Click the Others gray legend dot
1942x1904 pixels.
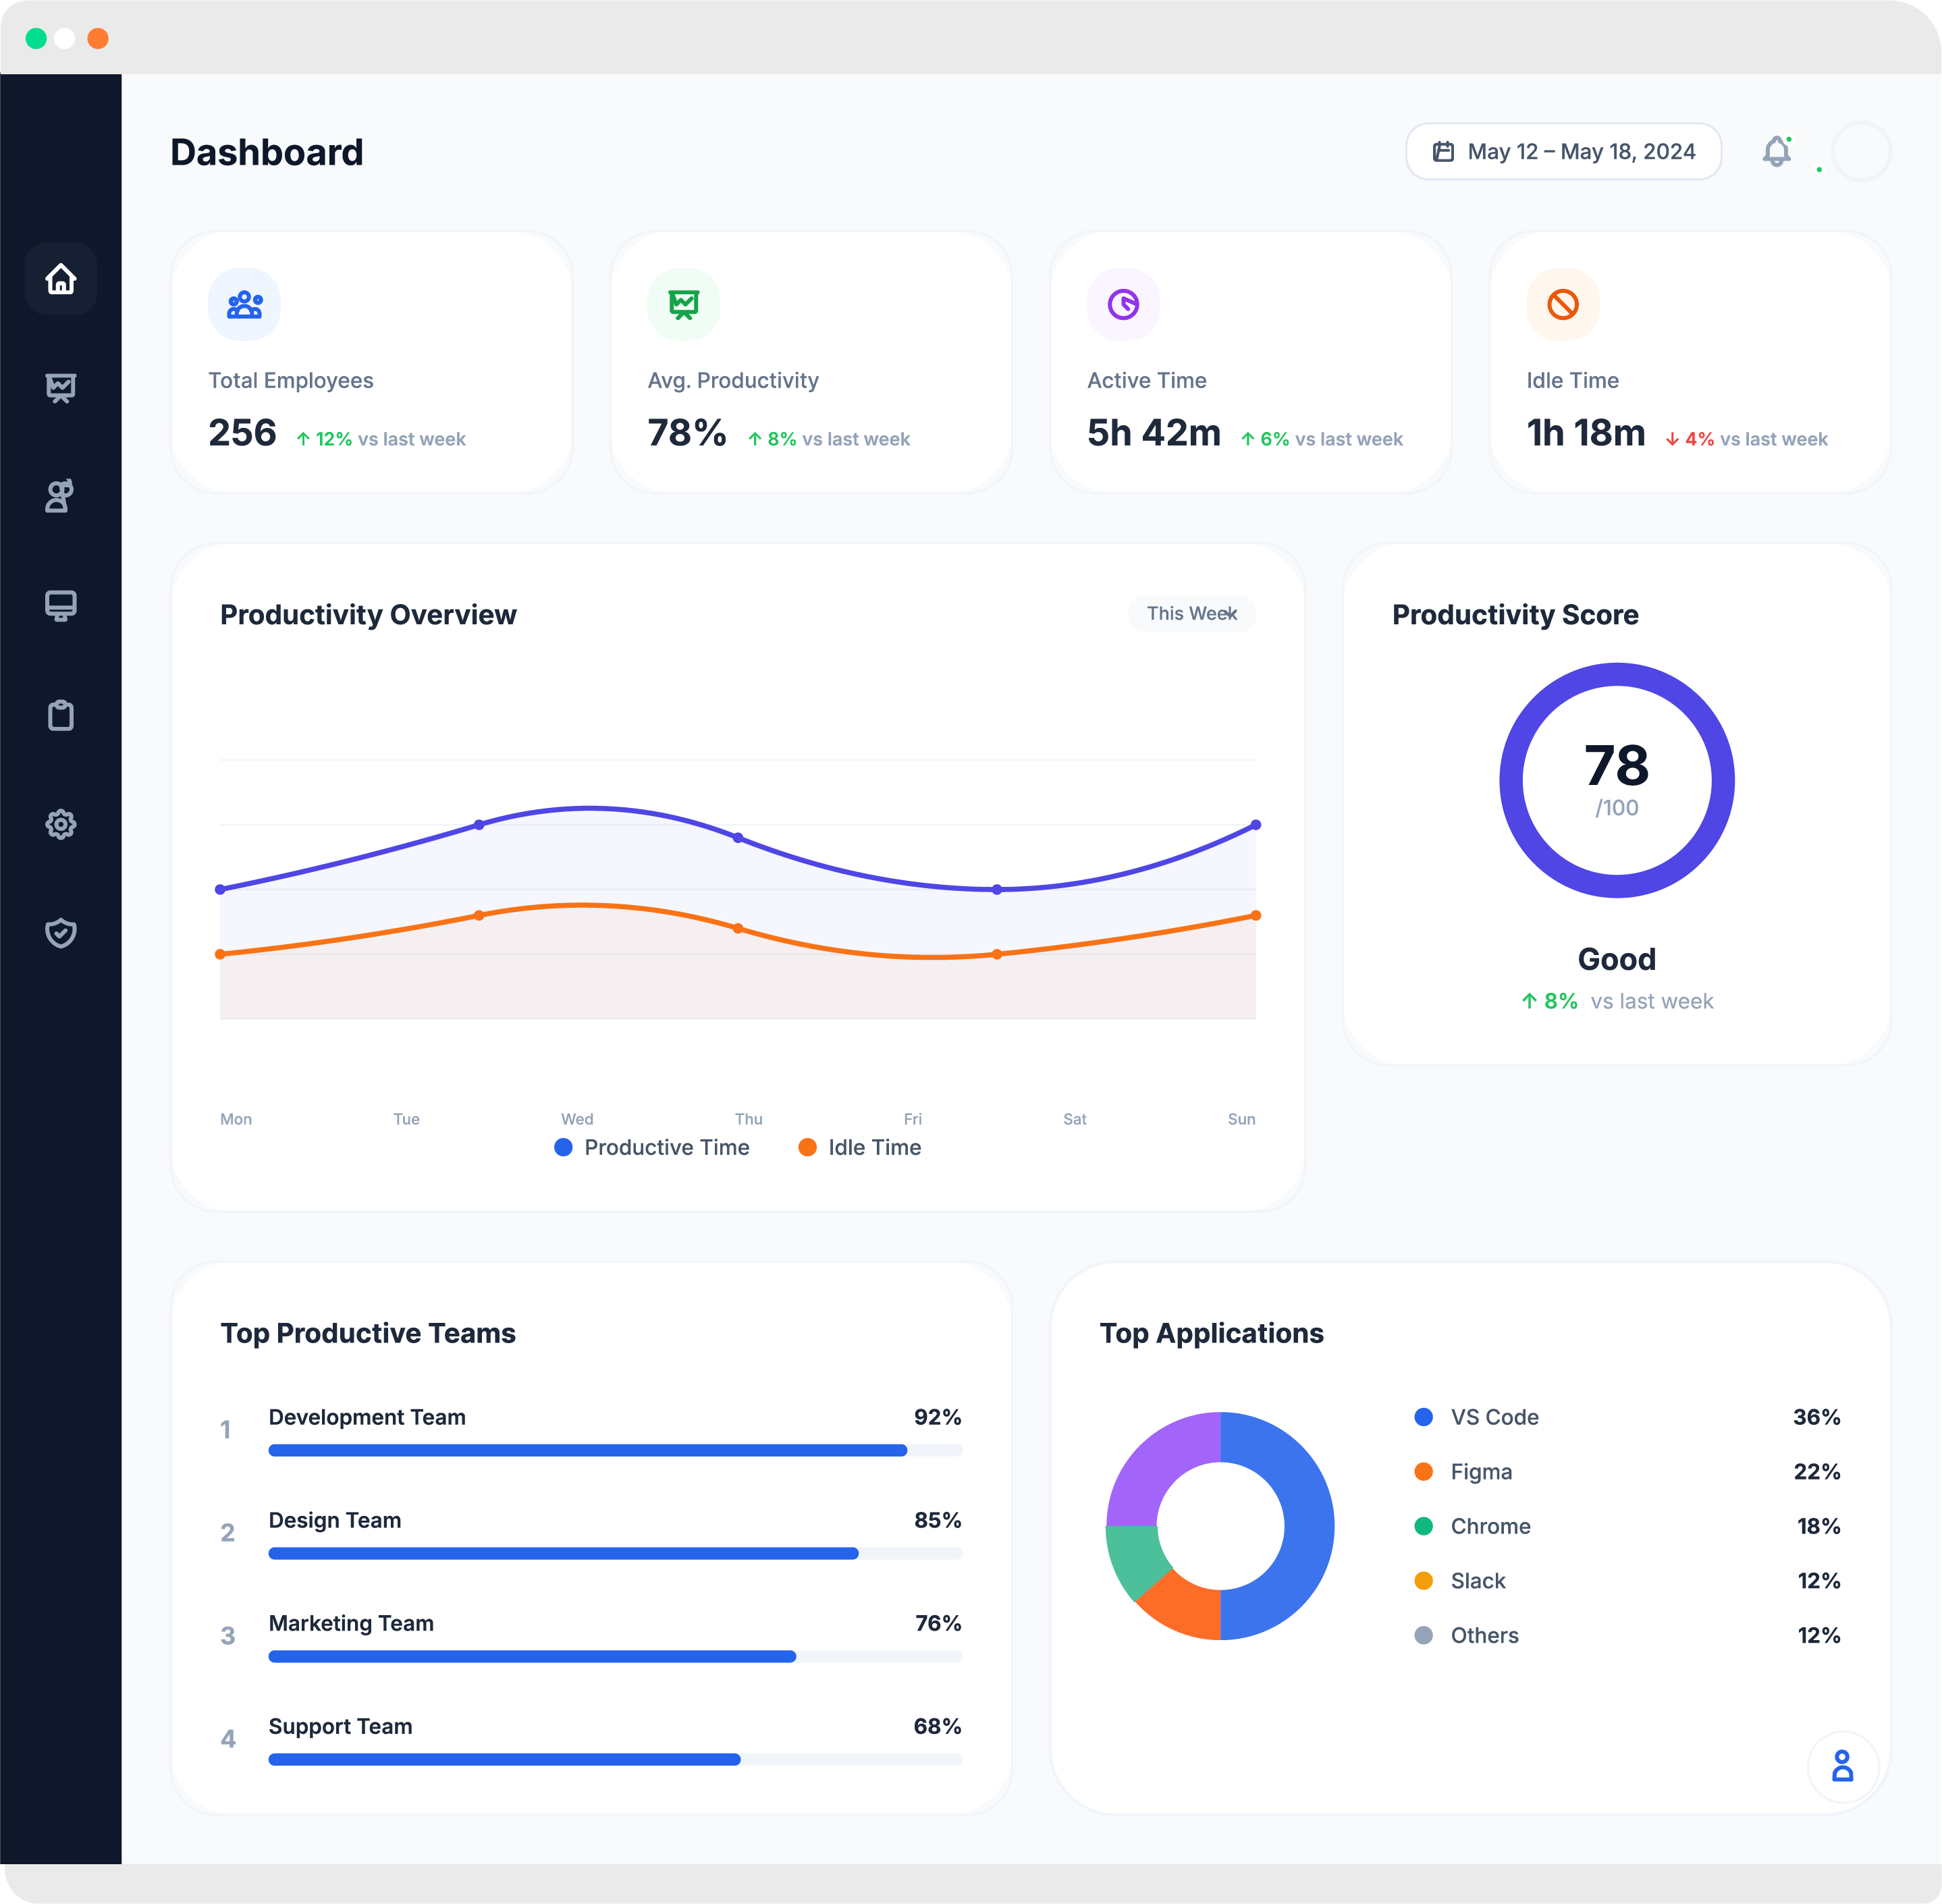click(x=1424, y=1635)
